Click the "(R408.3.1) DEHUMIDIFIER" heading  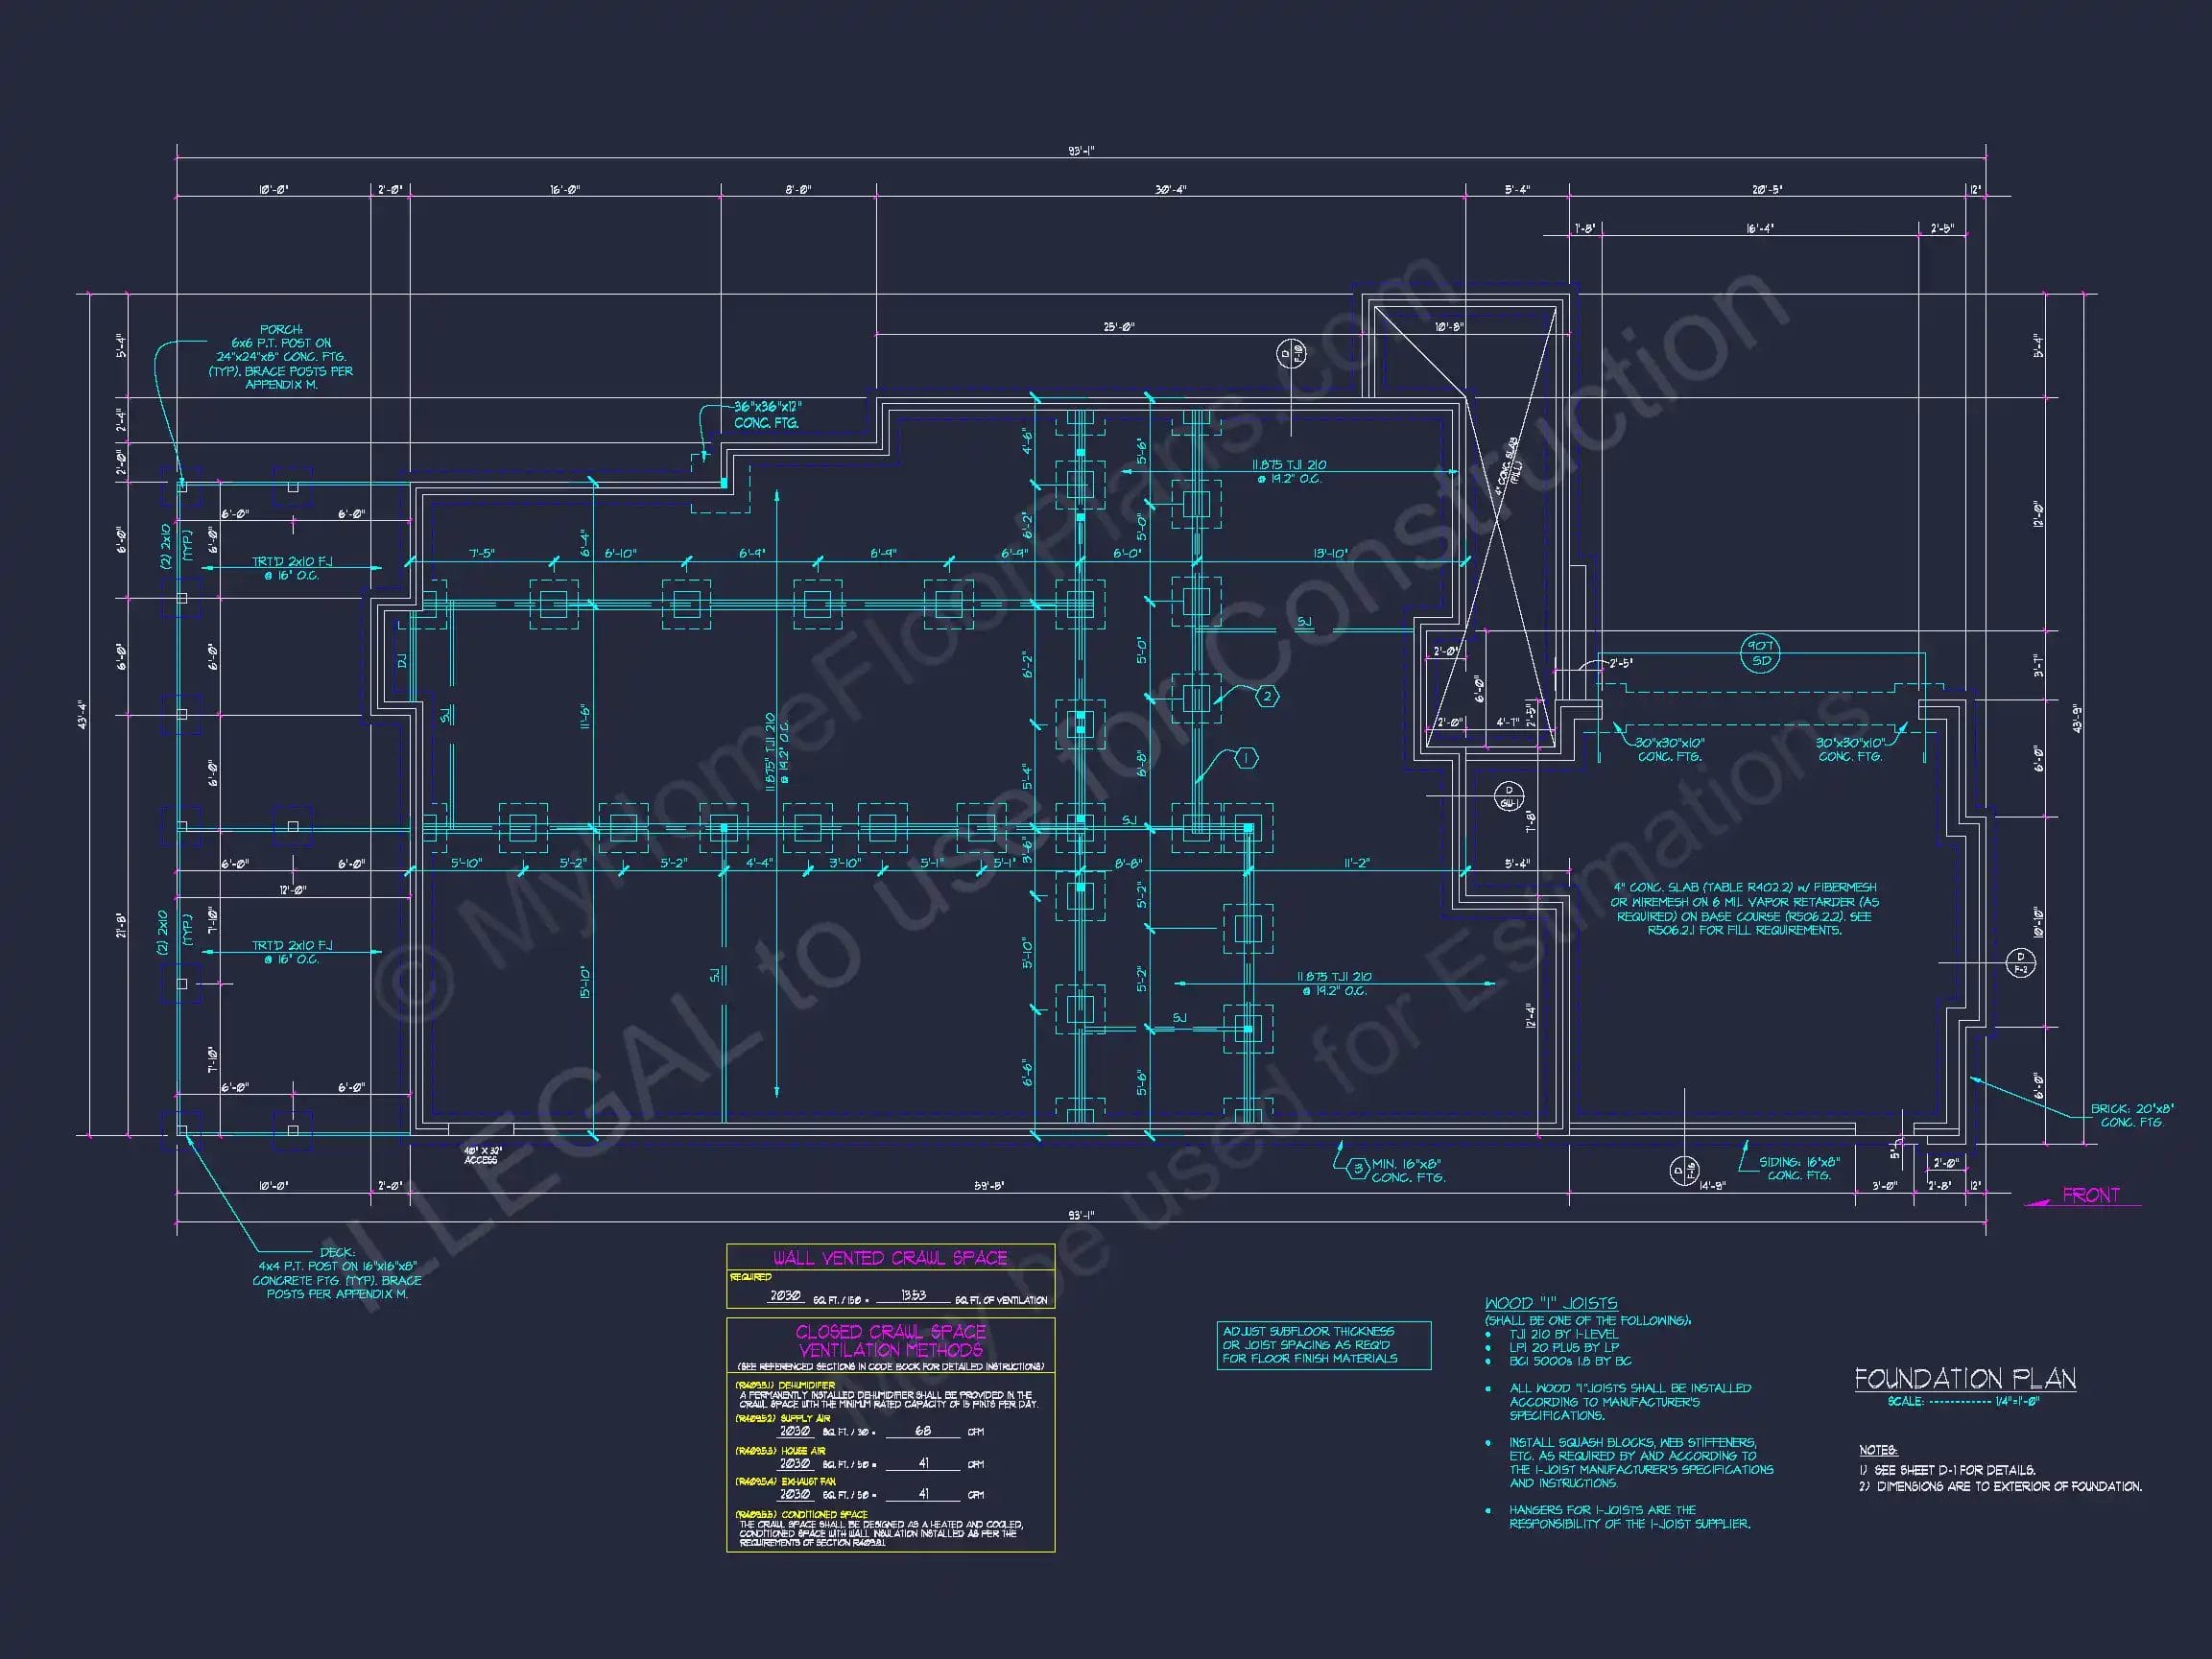click(x=785, y=1385)
